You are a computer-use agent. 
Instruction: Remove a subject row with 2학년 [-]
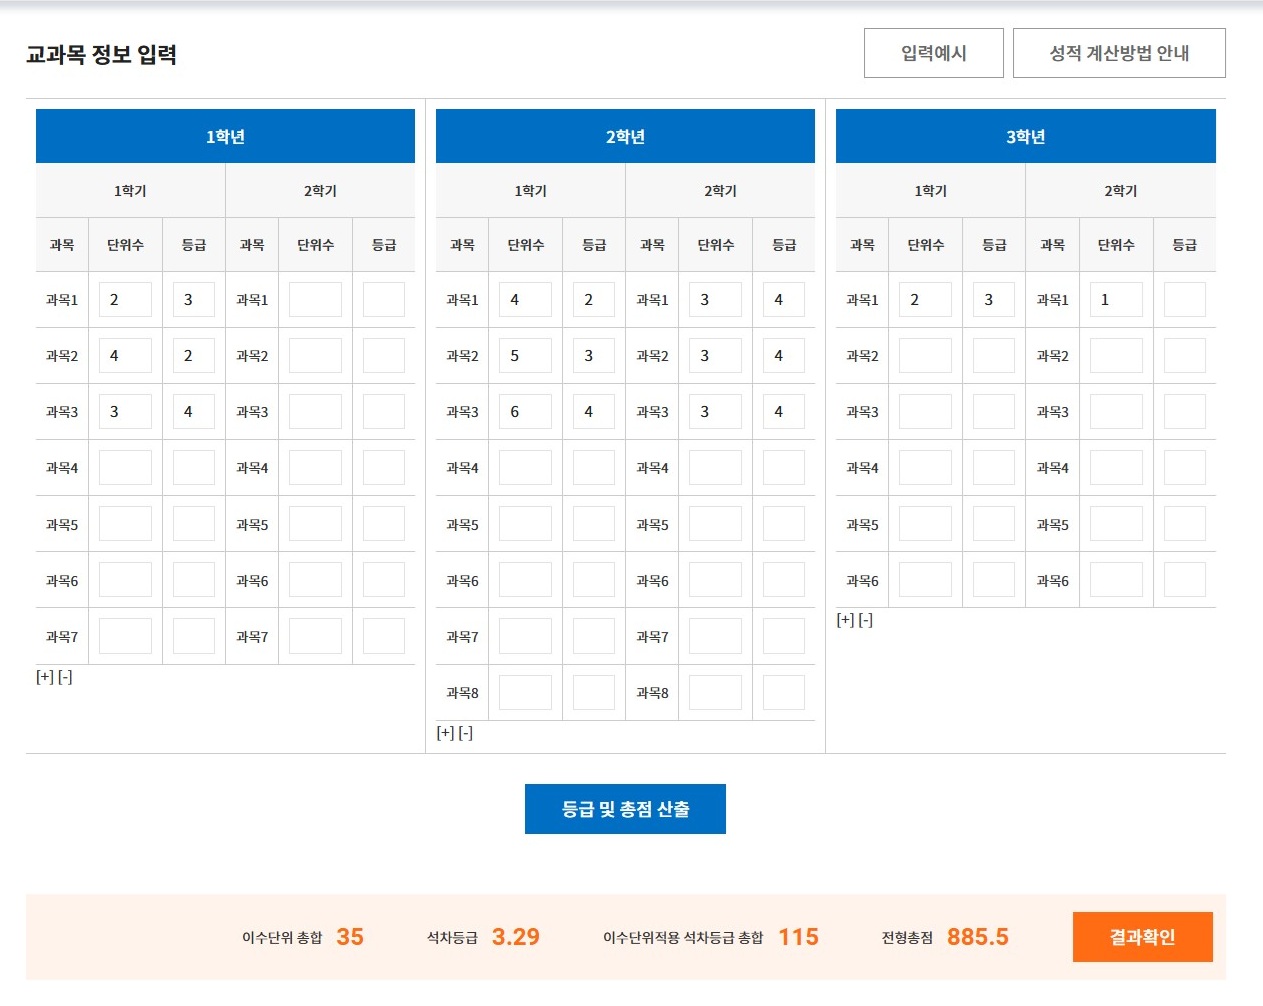point(465,733)
